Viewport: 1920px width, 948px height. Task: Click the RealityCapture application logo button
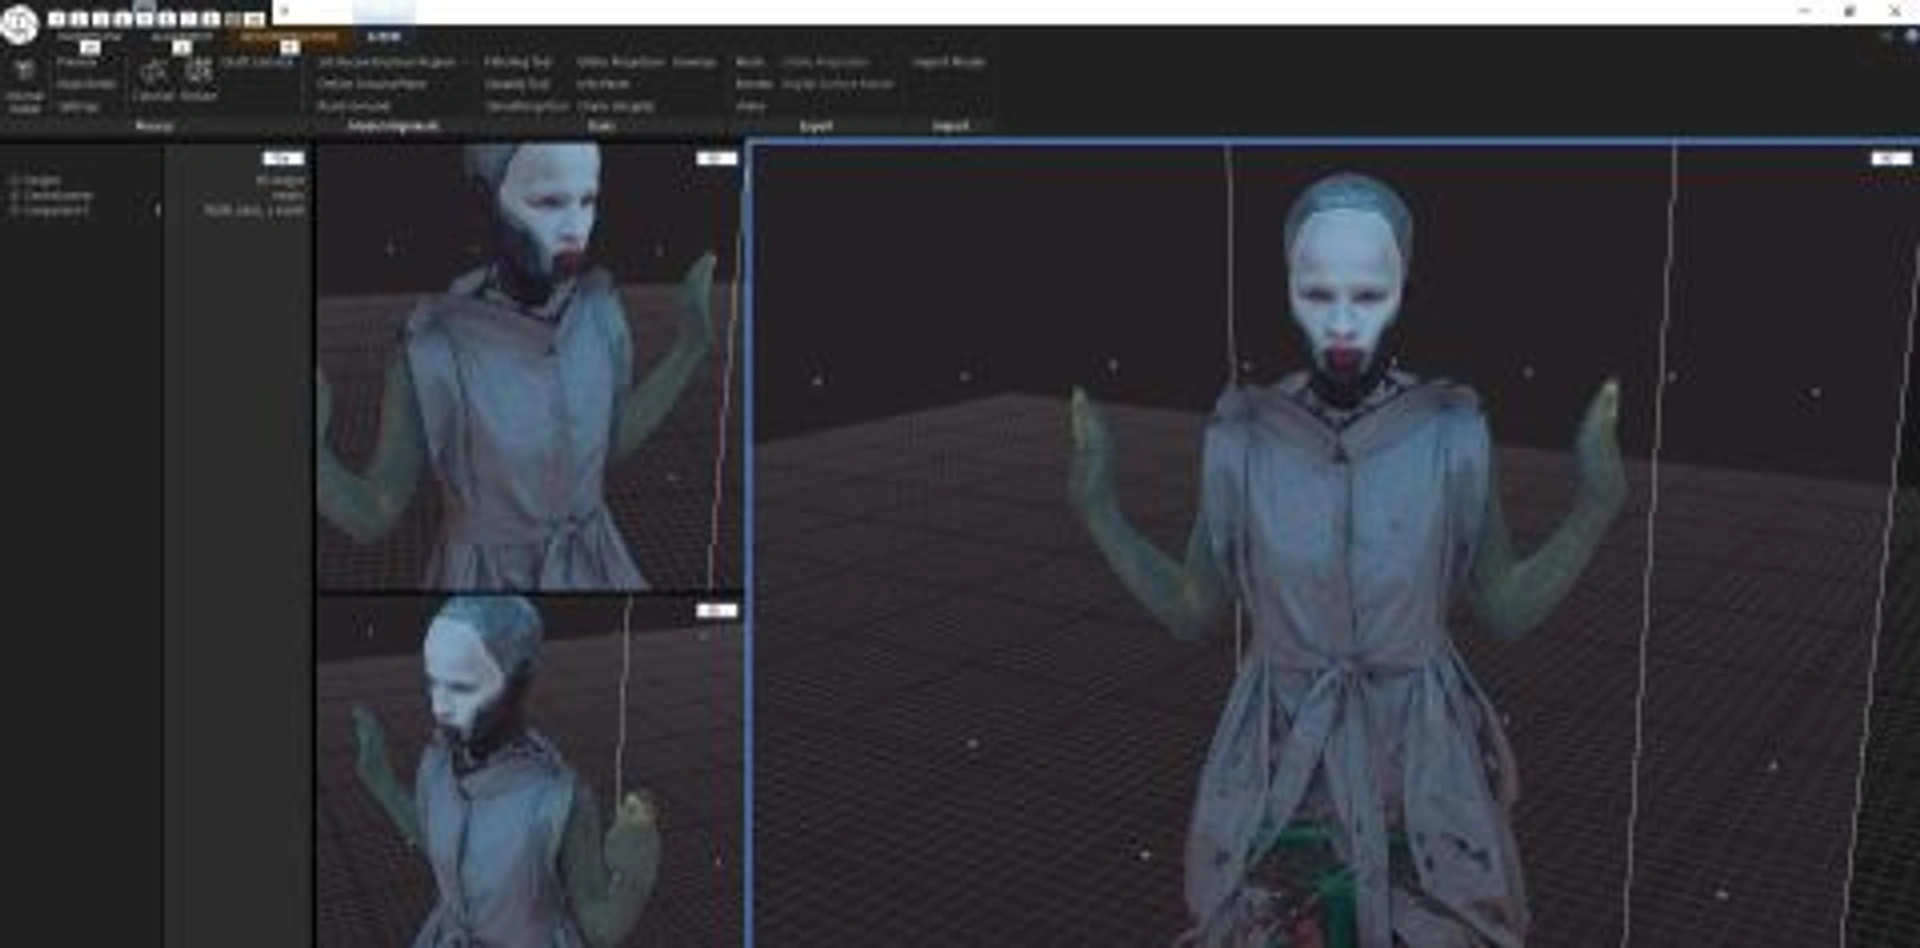tap(18, 24)
